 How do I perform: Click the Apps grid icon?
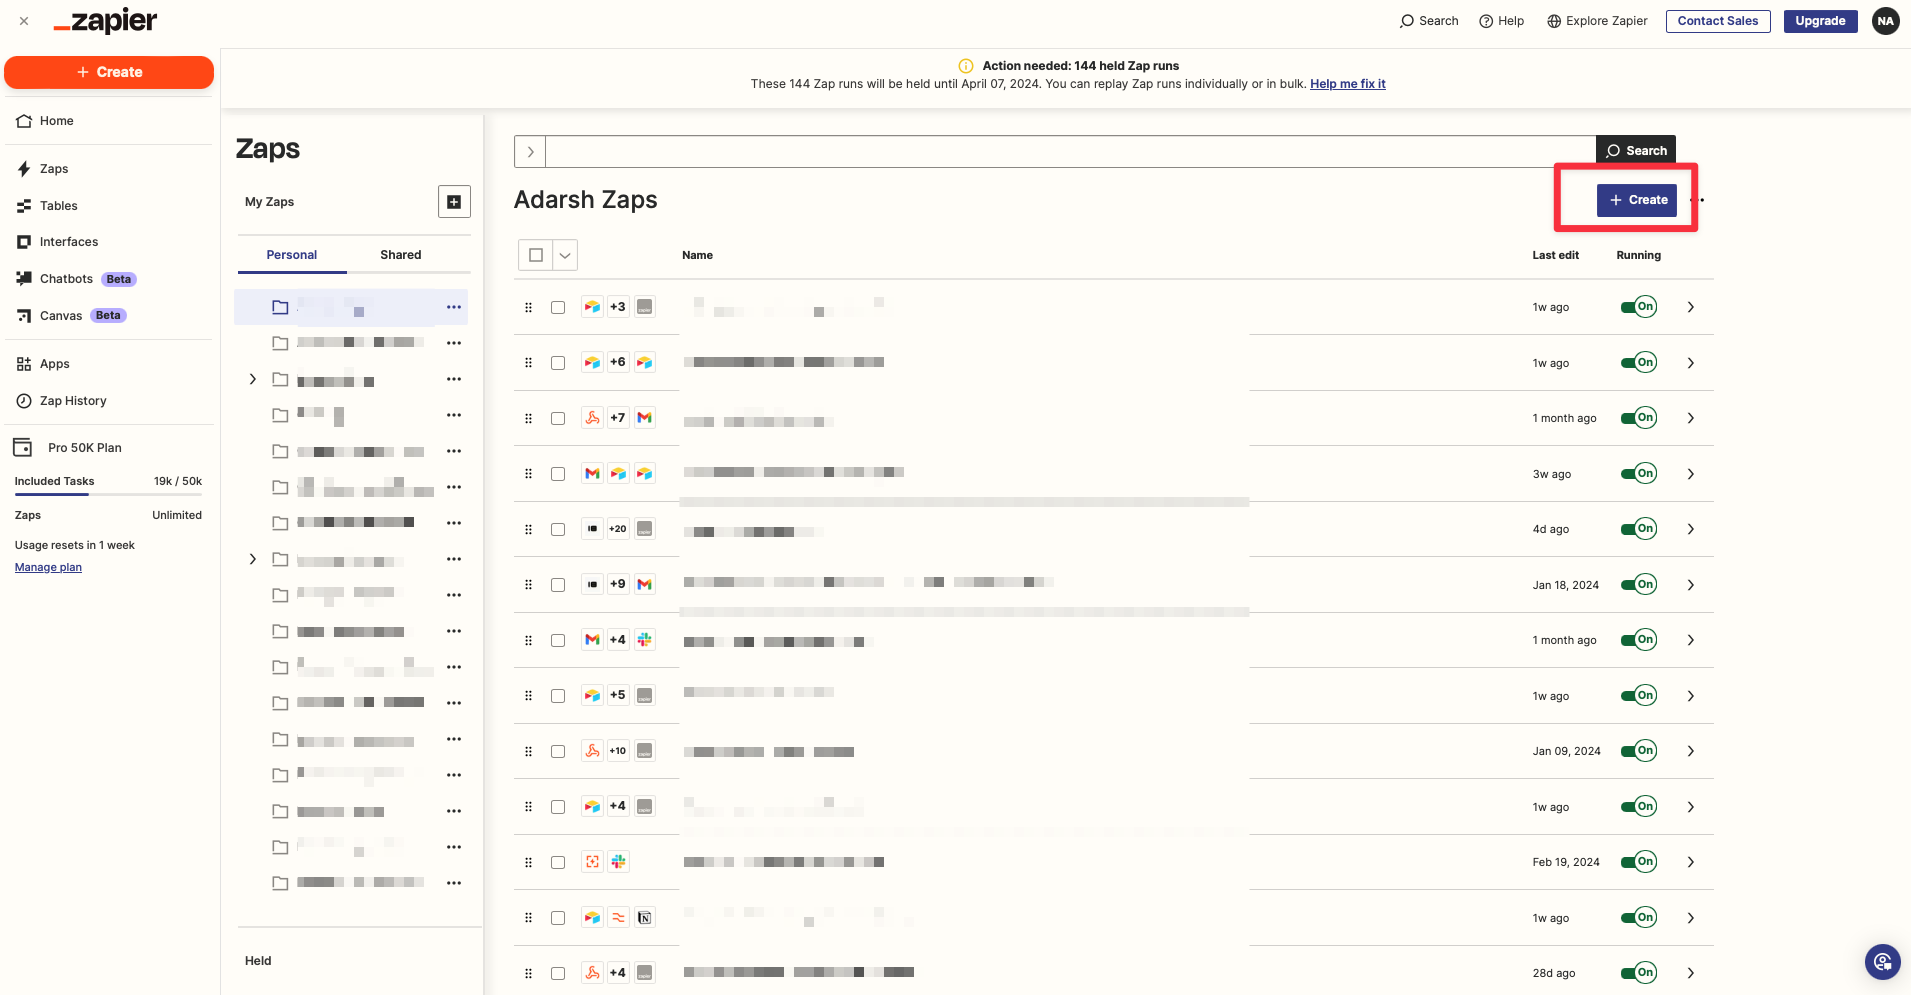(24, 364)
